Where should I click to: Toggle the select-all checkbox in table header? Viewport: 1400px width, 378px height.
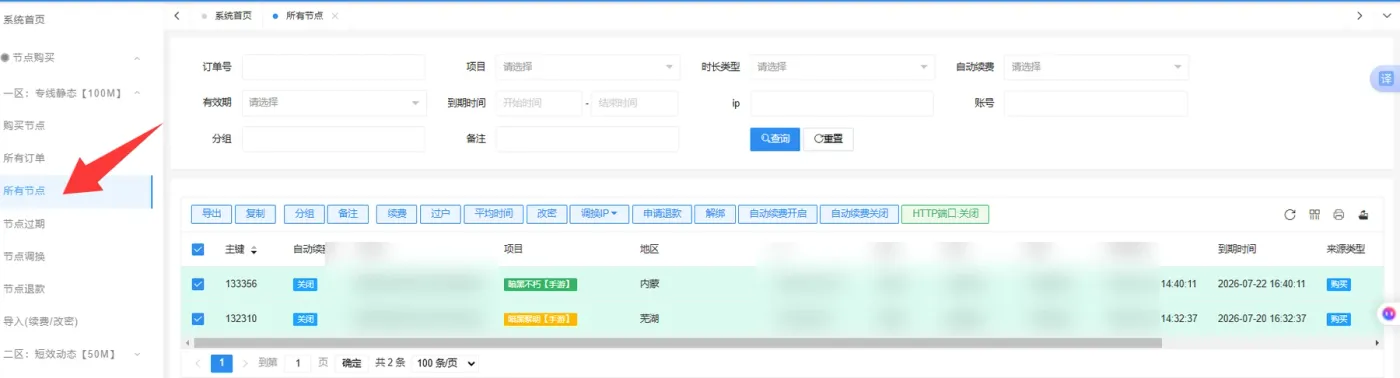[198, 249]
